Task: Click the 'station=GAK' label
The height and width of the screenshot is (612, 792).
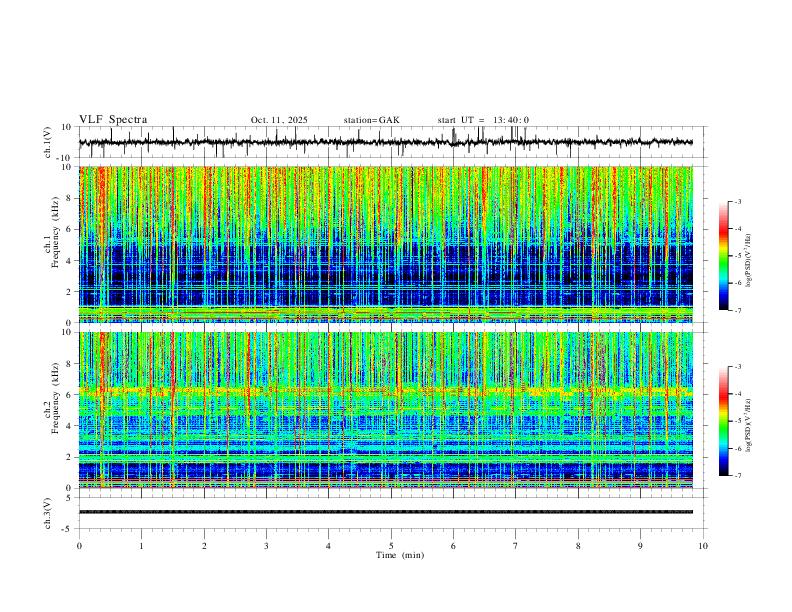Action: [x=371, y=120]
